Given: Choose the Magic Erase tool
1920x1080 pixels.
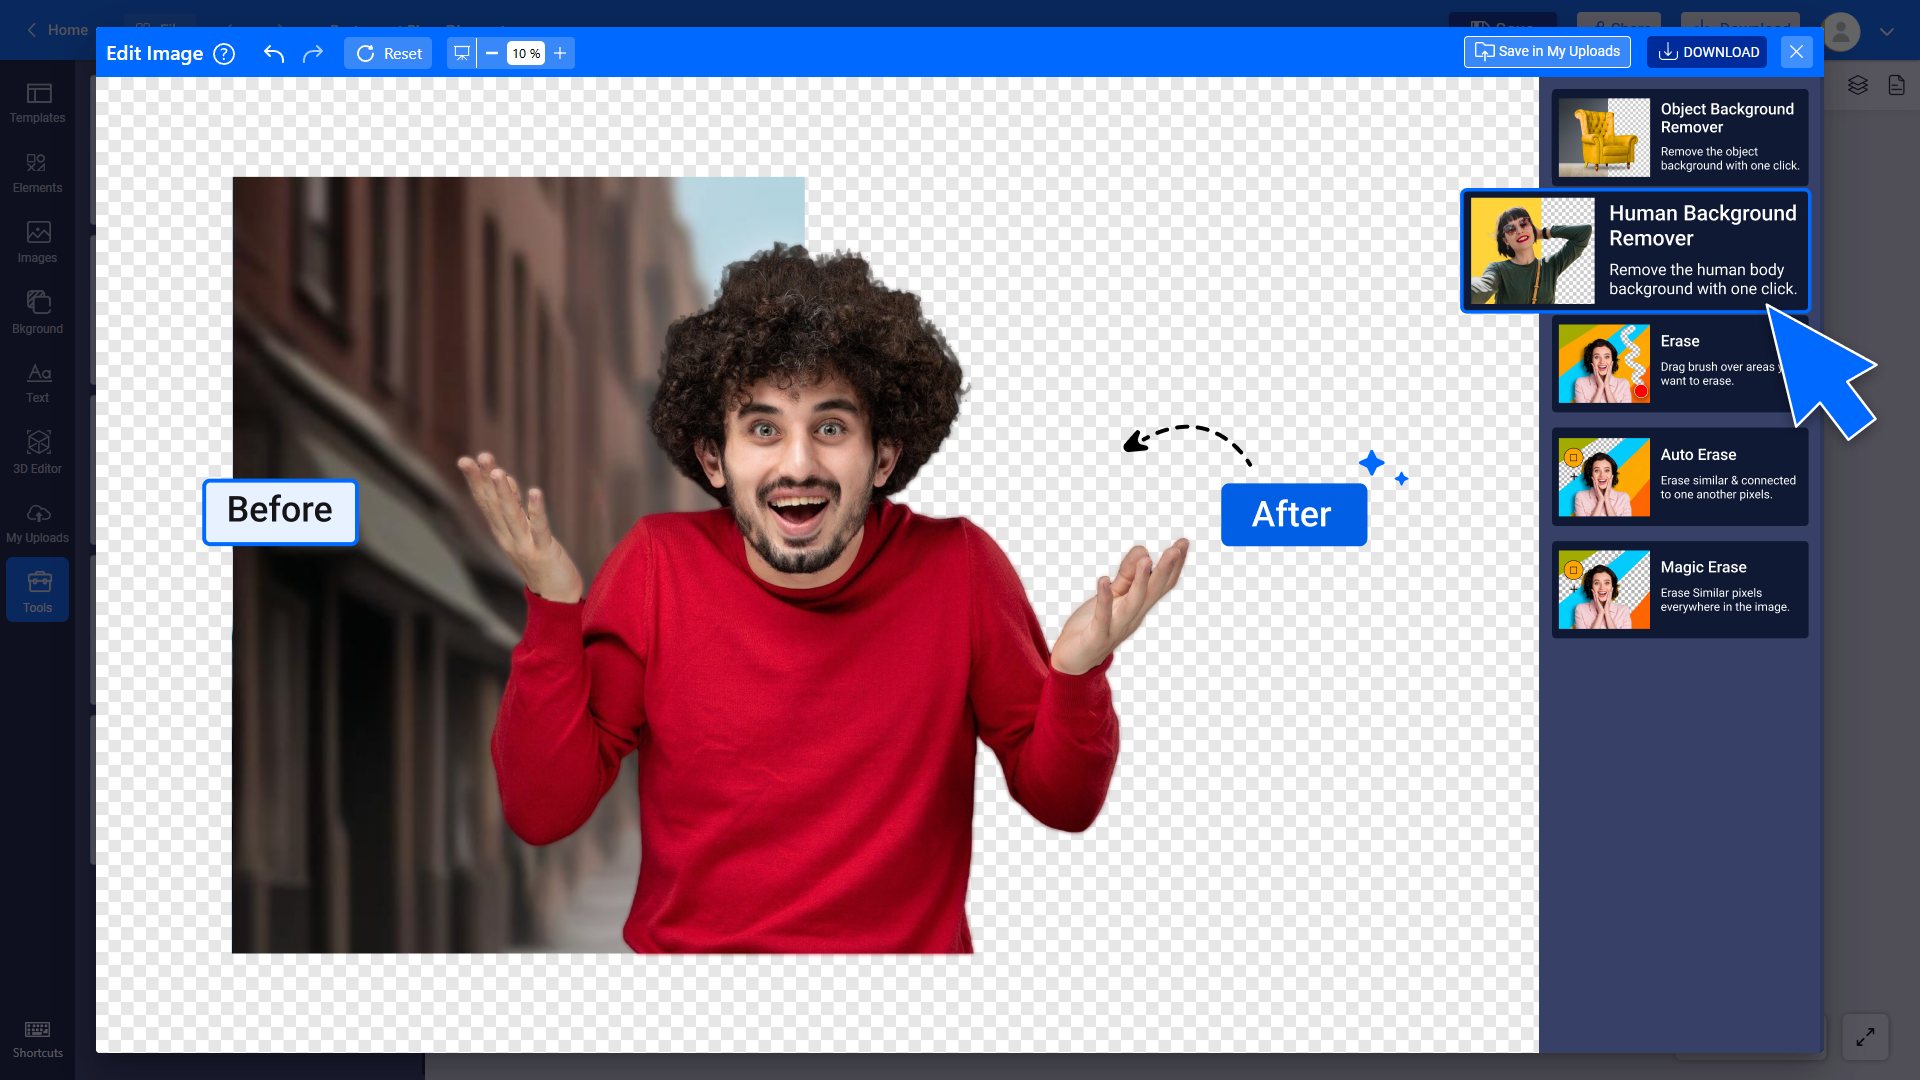Looking at the screenshot, I should tap(1680, 589).
